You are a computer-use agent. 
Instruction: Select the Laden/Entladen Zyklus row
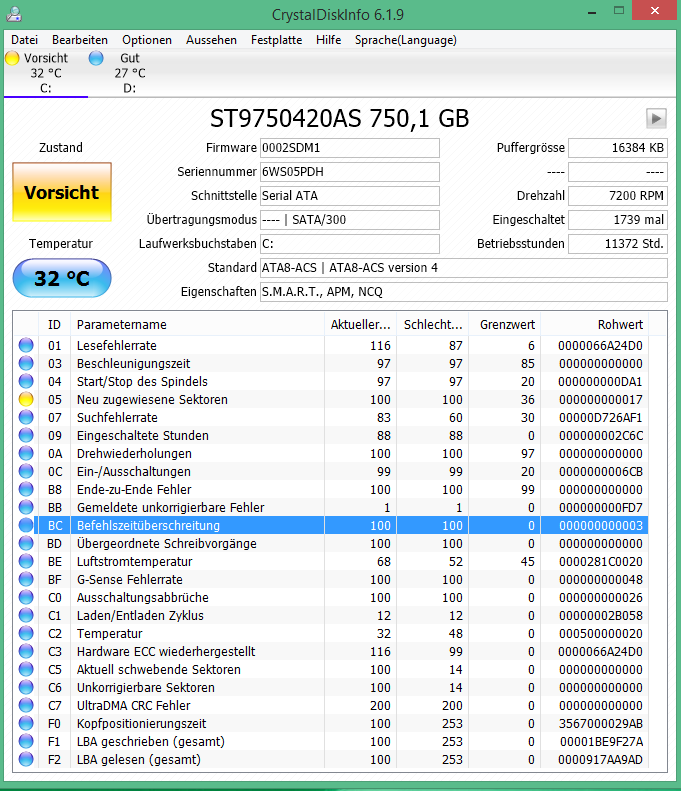click(332, 615)
